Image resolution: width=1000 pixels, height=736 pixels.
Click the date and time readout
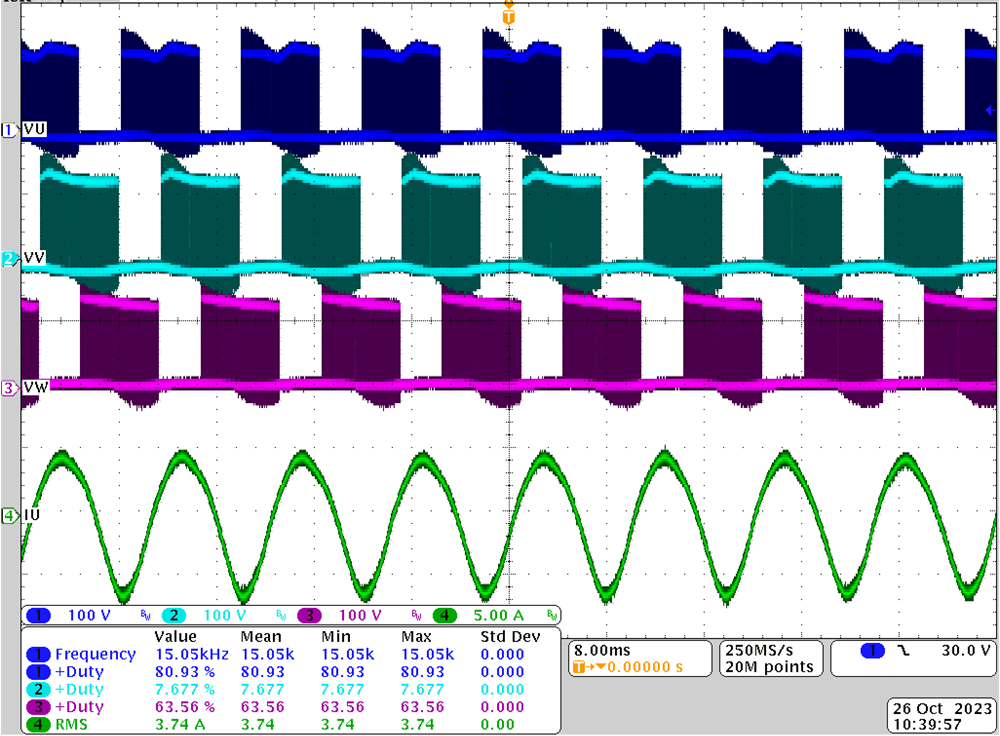coord(940,715)
